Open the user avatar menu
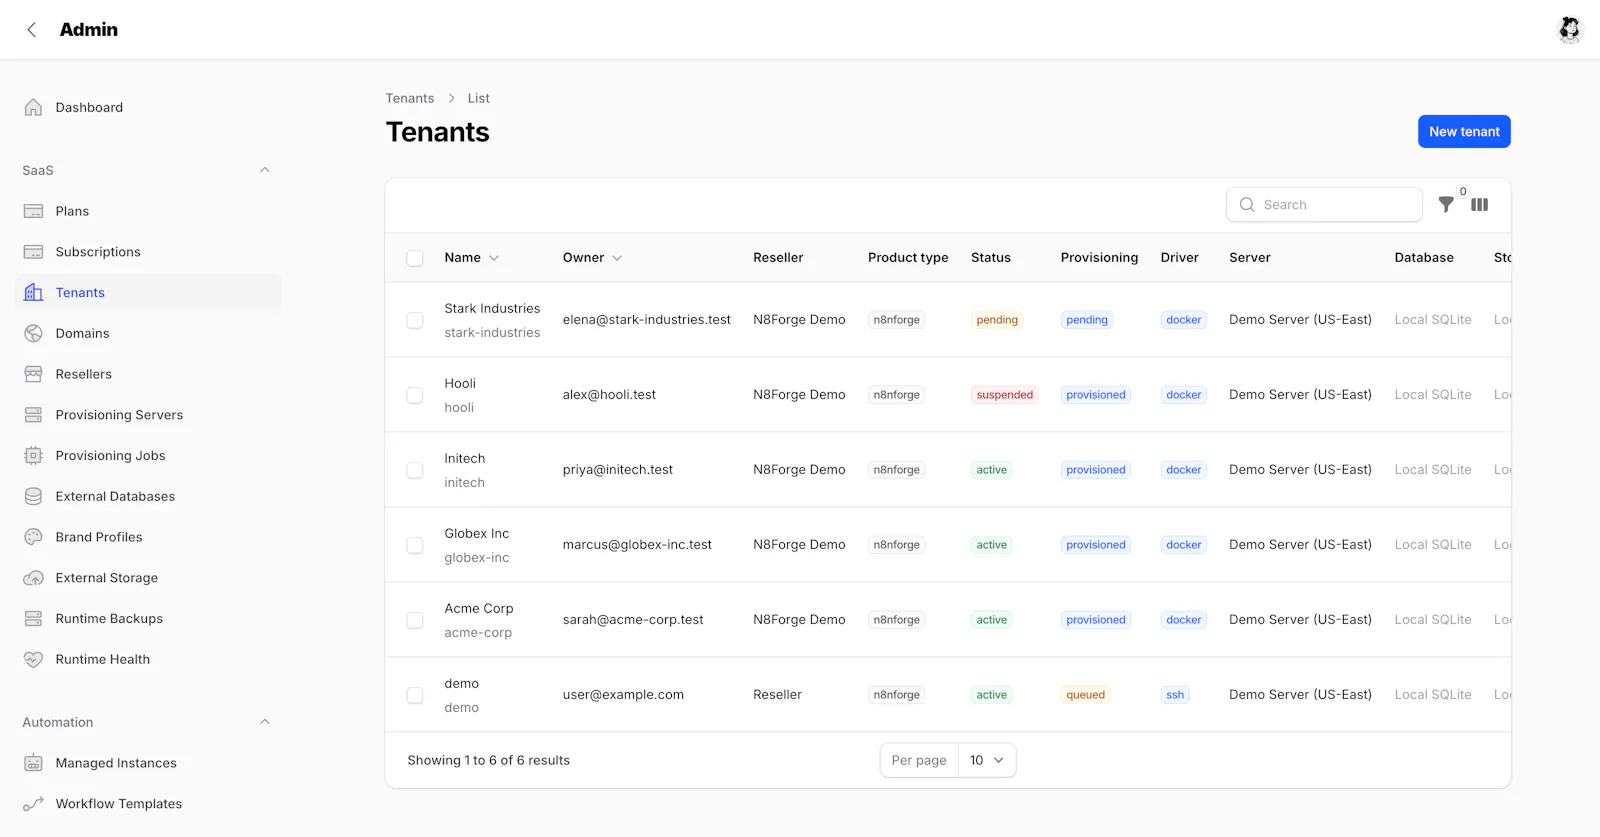The image size is (1600, 837). pyautogui.click(x=1570, y=30)
